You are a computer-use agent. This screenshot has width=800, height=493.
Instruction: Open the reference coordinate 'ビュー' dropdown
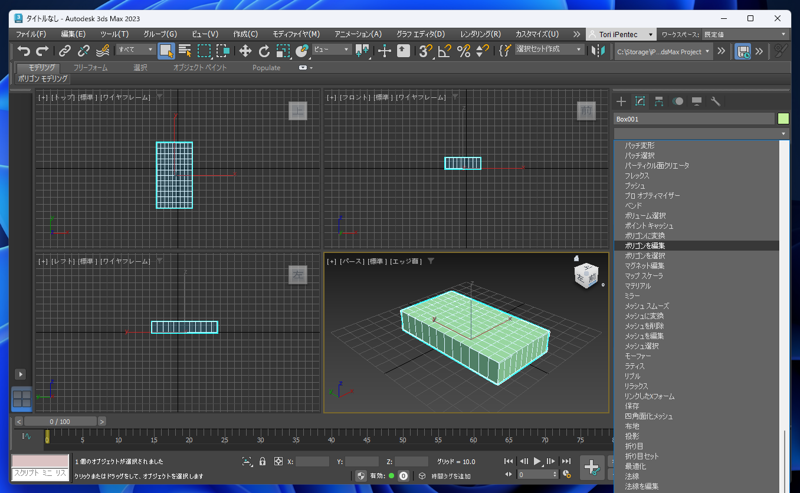[x=331, y=50]
